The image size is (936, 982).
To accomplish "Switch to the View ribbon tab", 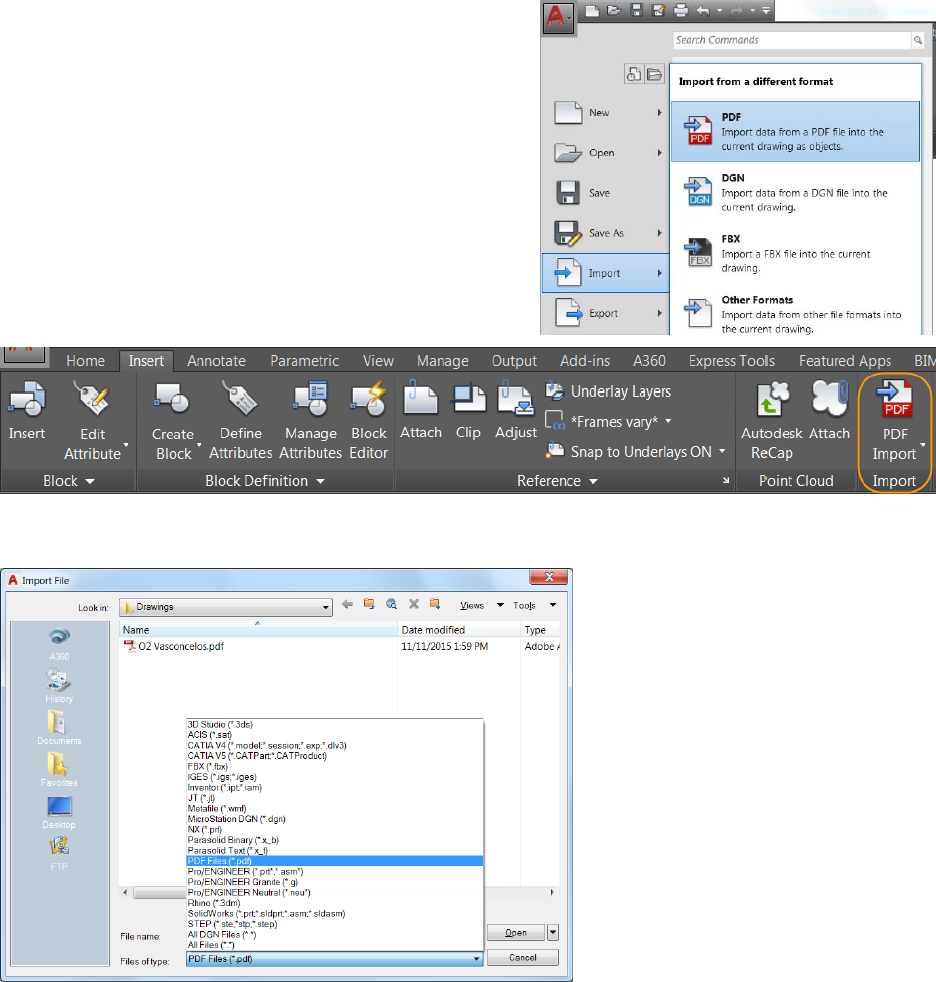I will click(x=378, y=361).
